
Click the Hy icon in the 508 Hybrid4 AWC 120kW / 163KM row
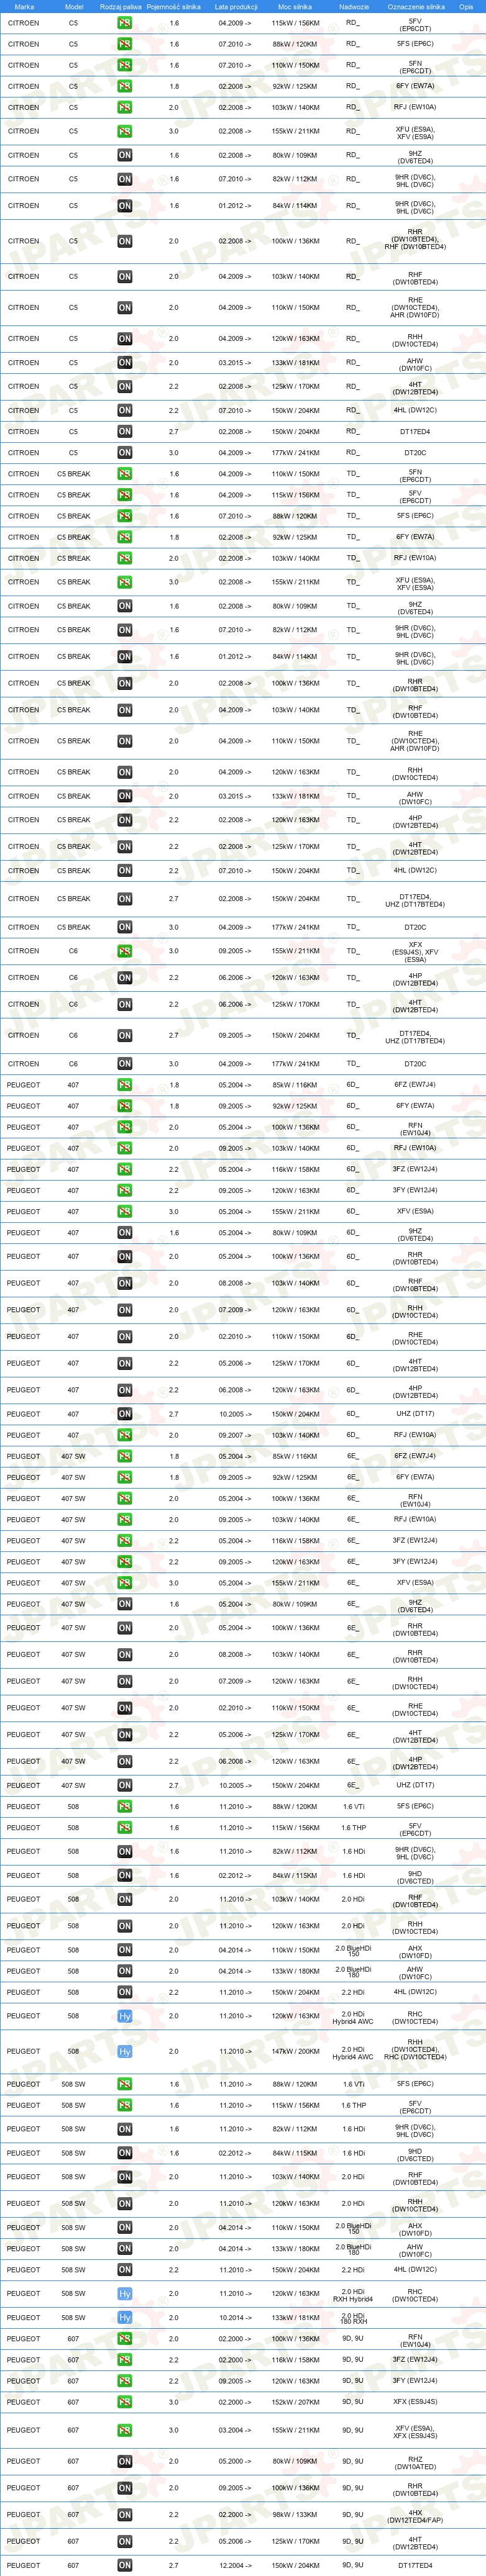124,2016
